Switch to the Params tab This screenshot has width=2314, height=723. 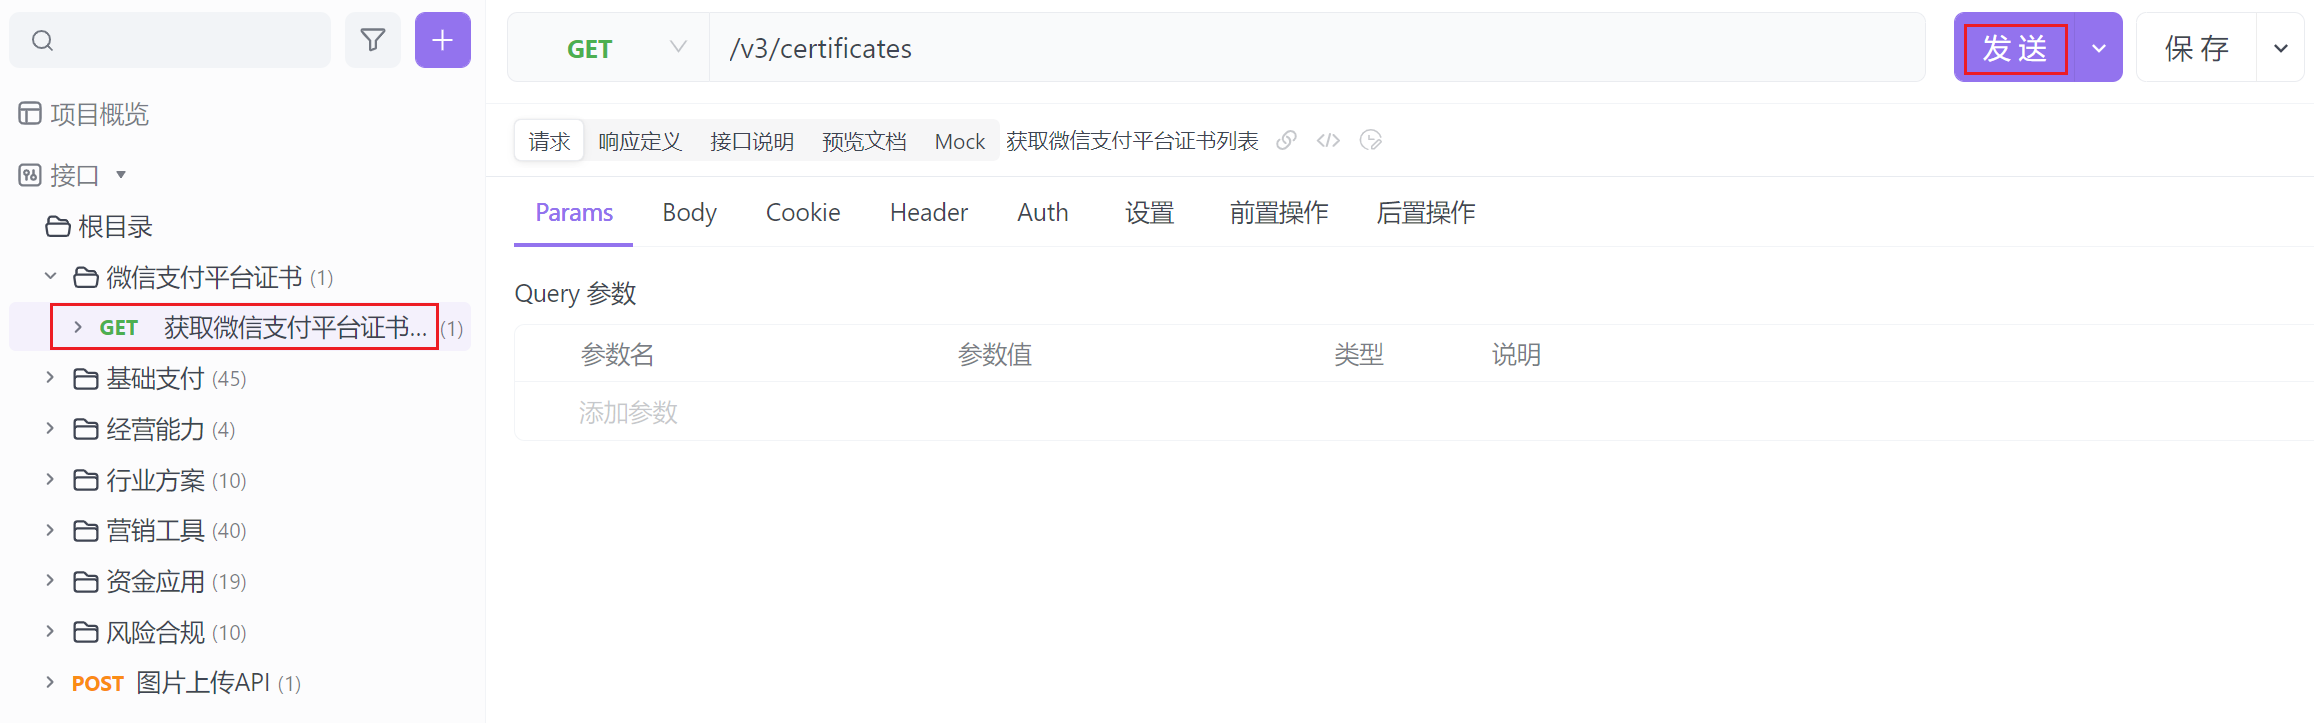[x=574, y=213]
